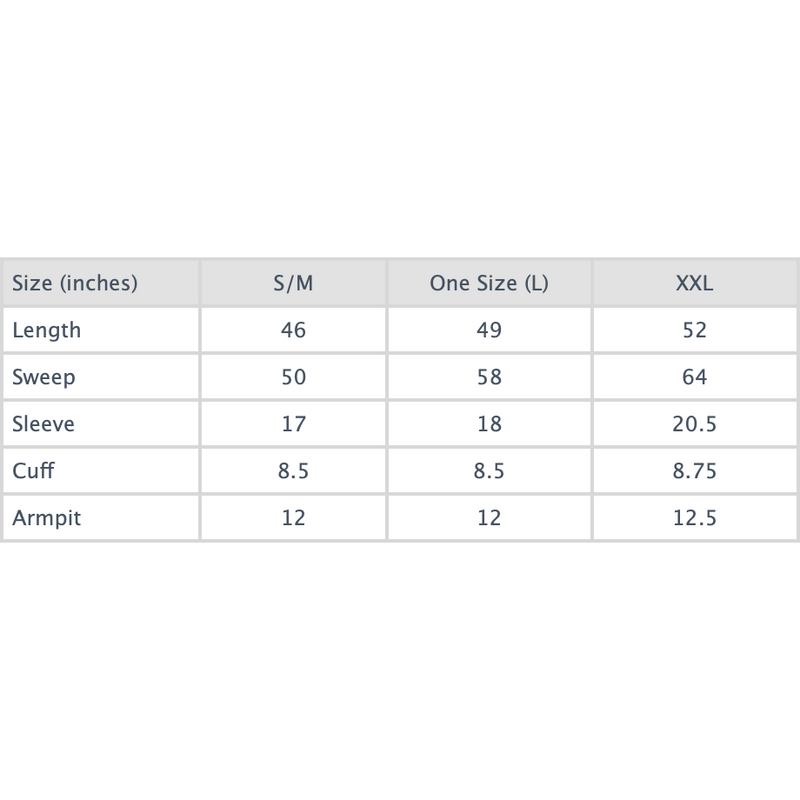Click the One Size (L) header

[489, 283]
